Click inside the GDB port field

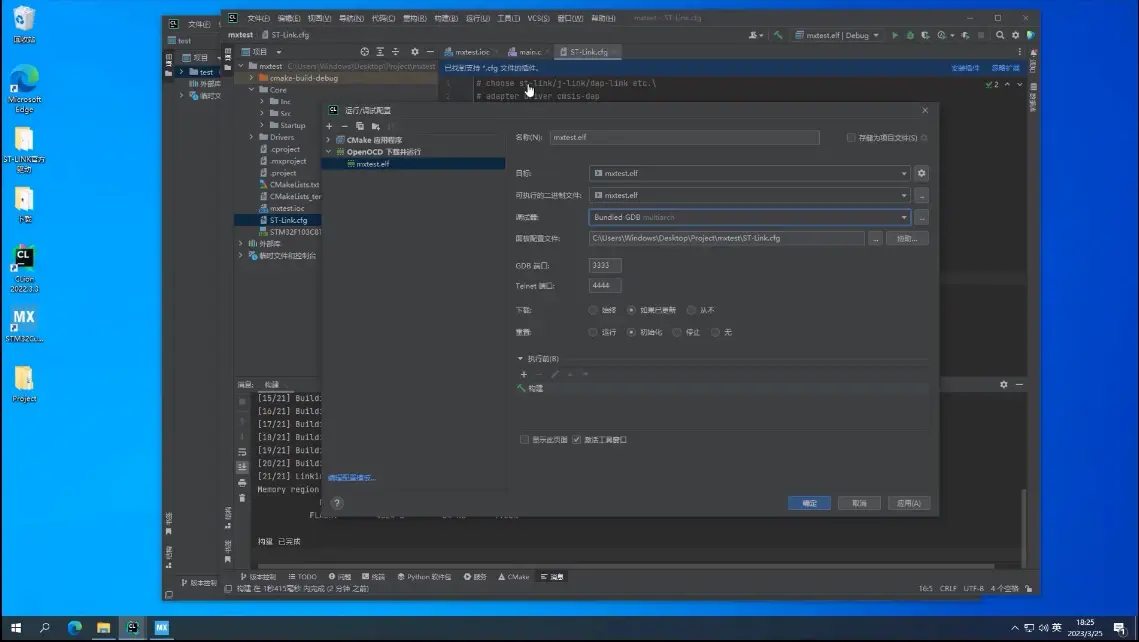(605, 266)
